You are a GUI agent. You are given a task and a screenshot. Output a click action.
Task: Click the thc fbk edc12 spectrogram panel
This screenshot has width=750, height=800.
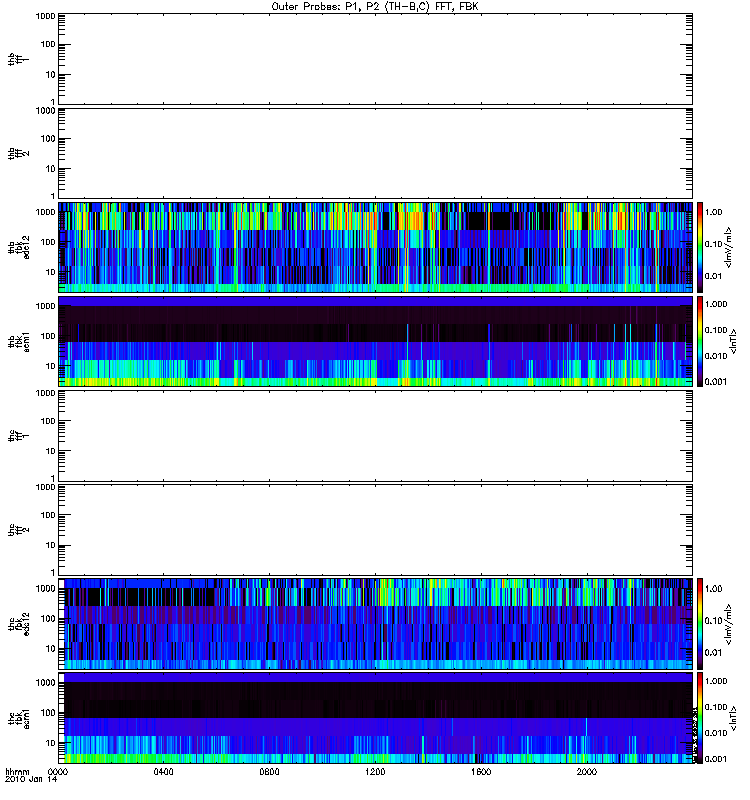(x=375, y=624)
